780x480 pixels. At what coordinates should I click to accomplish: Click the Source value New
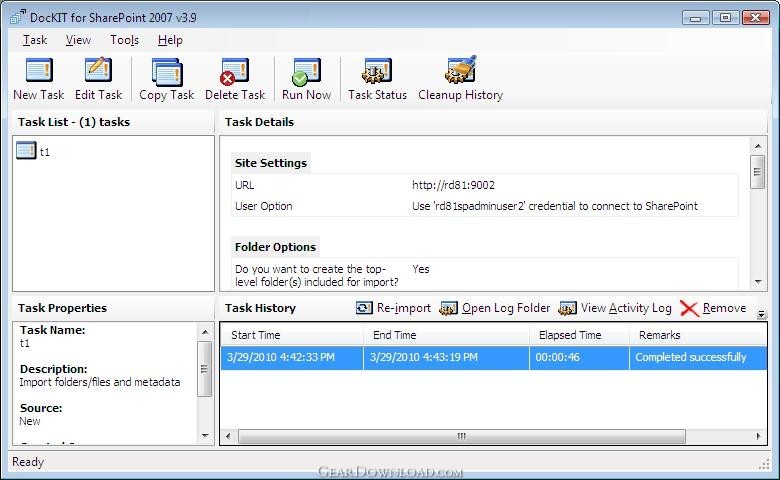point(30,421)
